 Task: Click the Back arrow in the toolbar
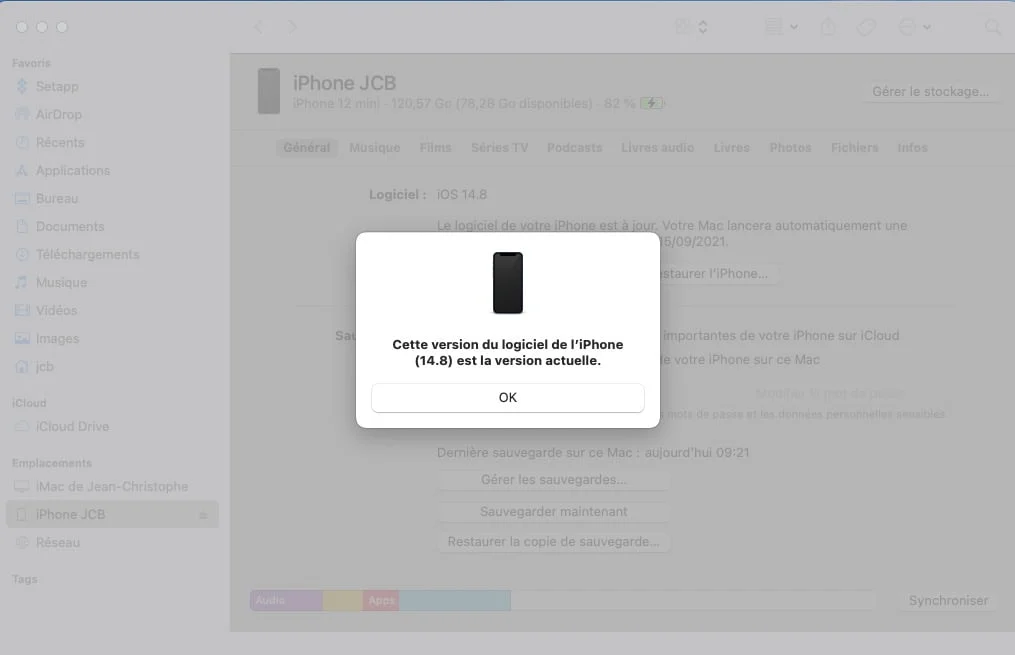pos(258,27)
